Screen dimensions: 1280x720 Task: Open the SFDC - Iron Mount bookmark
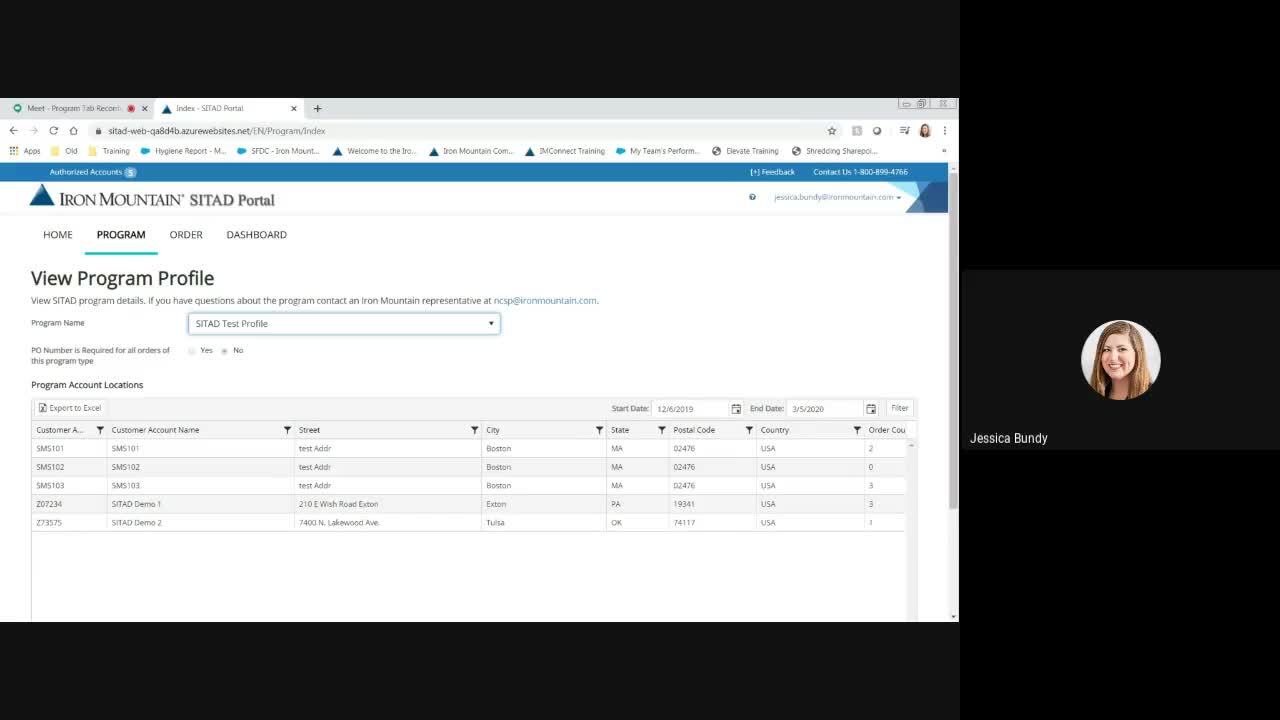pyautogui.click(x=278, y=151)
